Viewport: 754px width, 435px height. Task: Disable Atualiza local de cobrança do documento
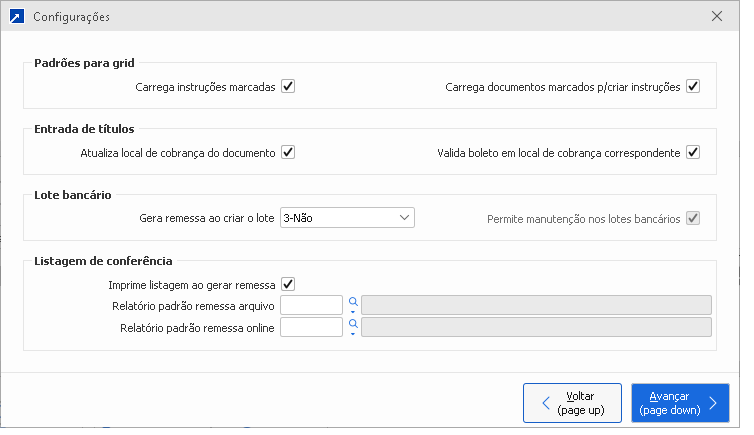(x=288, y=153)
